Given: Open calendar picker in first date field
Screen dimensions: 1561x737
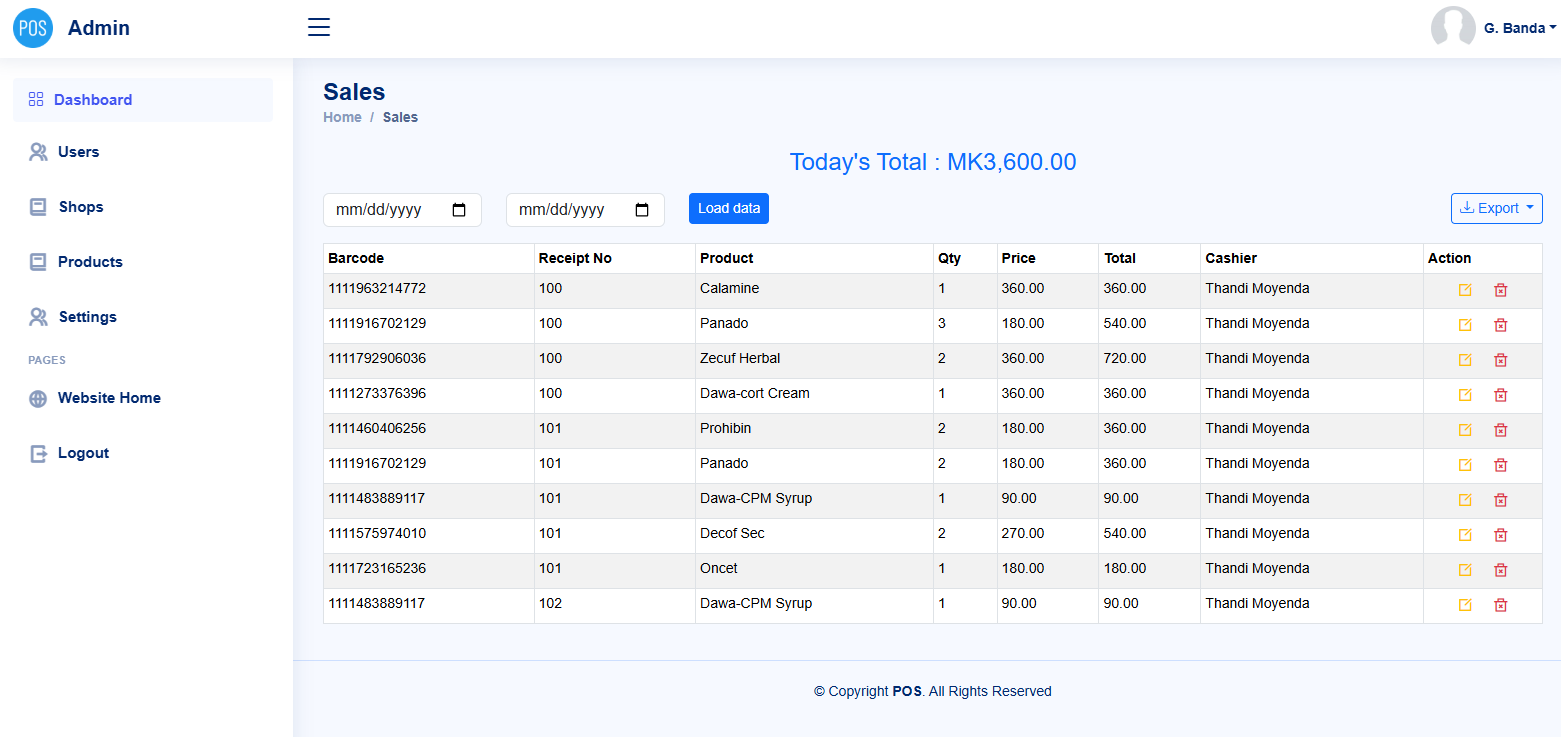Looking at the screenshot, I should [x=459, y=210].
